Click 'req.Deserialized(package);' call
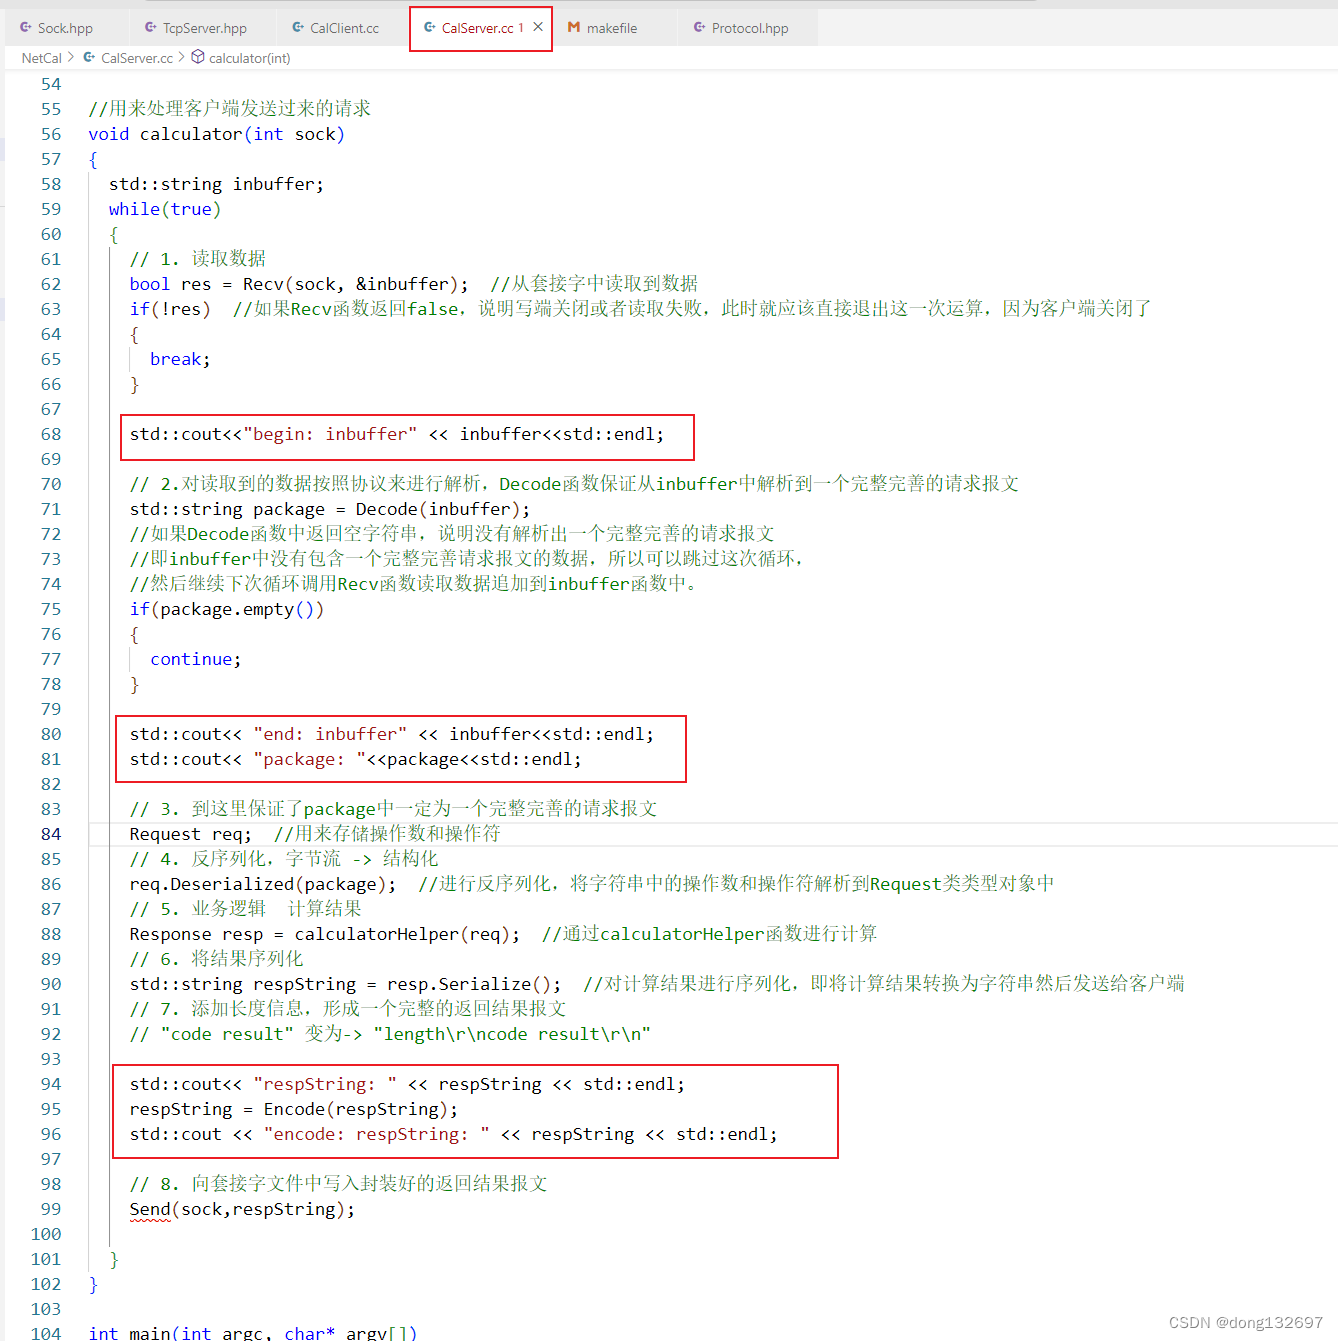1338x1341 pixels. (262, 884)
